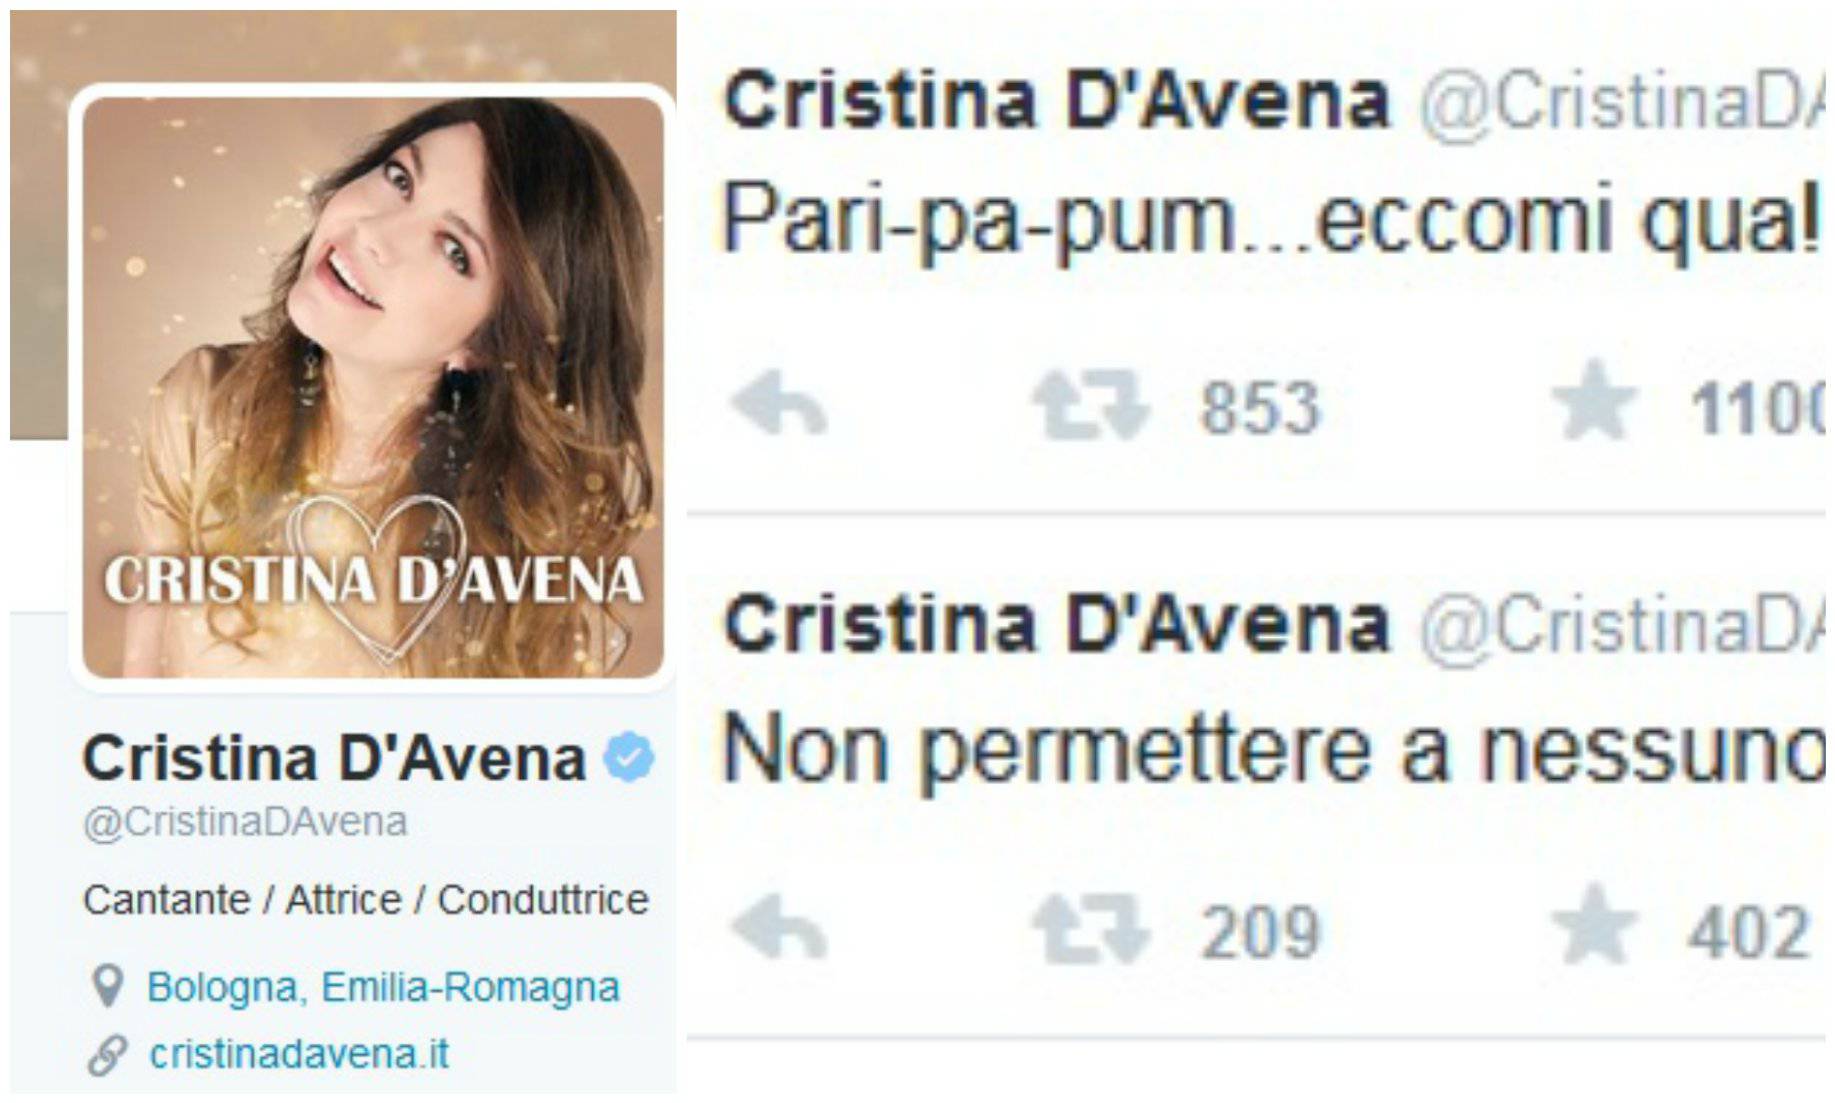Star the Non permettere a nessuno tweet
This screenshot has width=1835, height=1103.
pyautogui.click(x=1594, y=924)
